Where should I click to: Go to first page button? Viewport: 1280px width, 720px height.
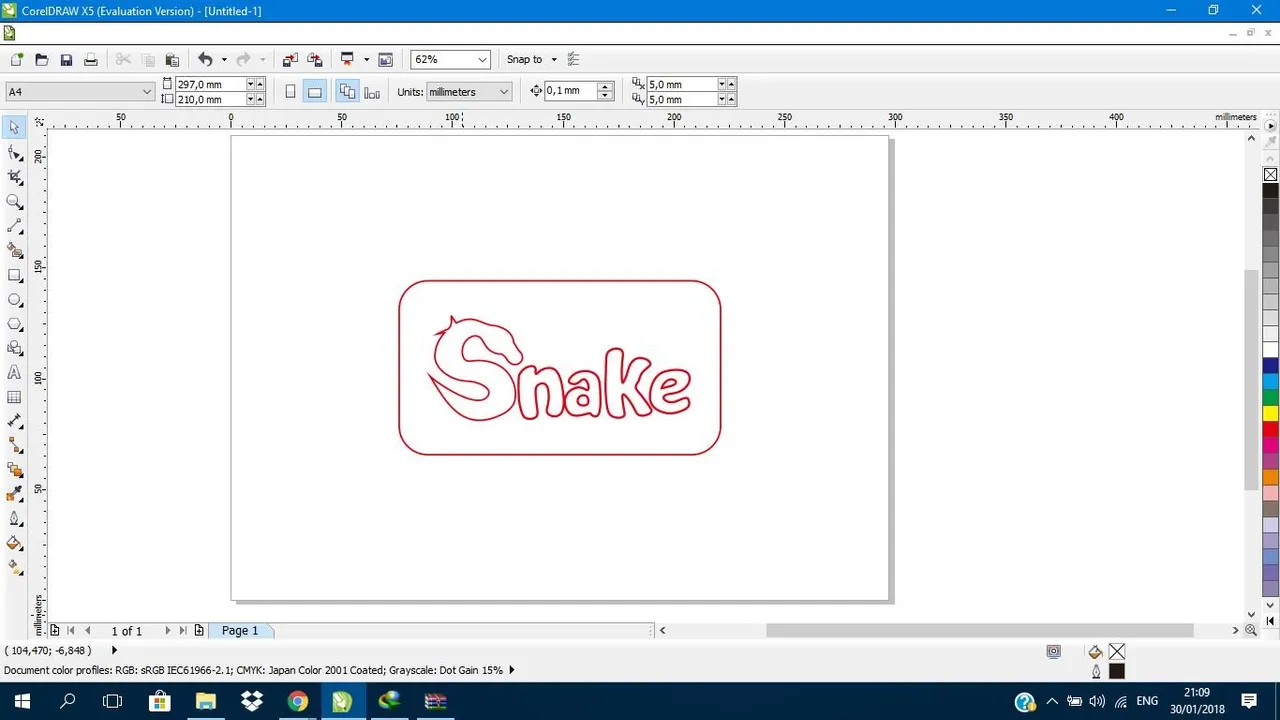point(70,631)
